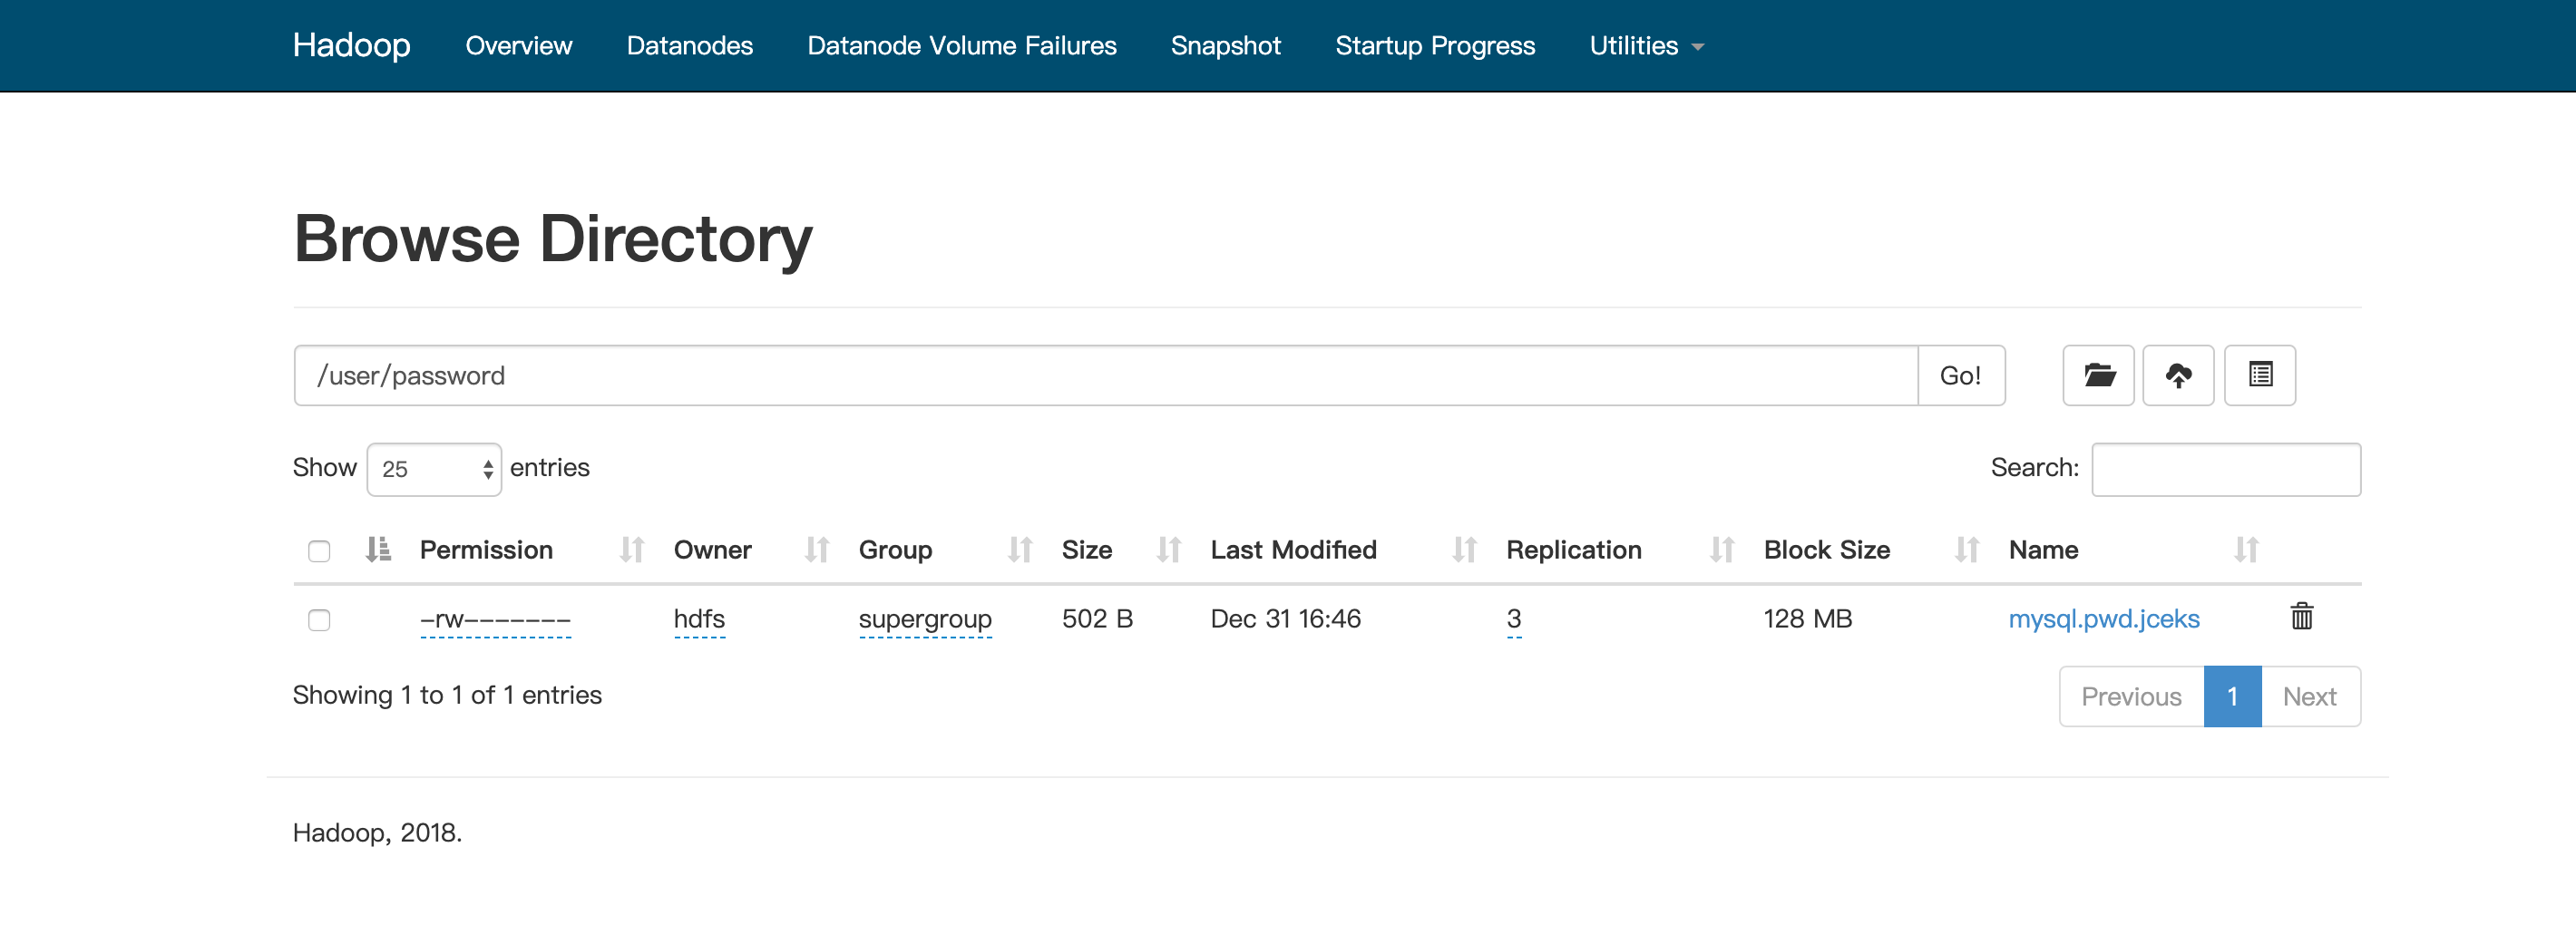Open the upload files icon
2576x925 pixels.
(2179, 375)
